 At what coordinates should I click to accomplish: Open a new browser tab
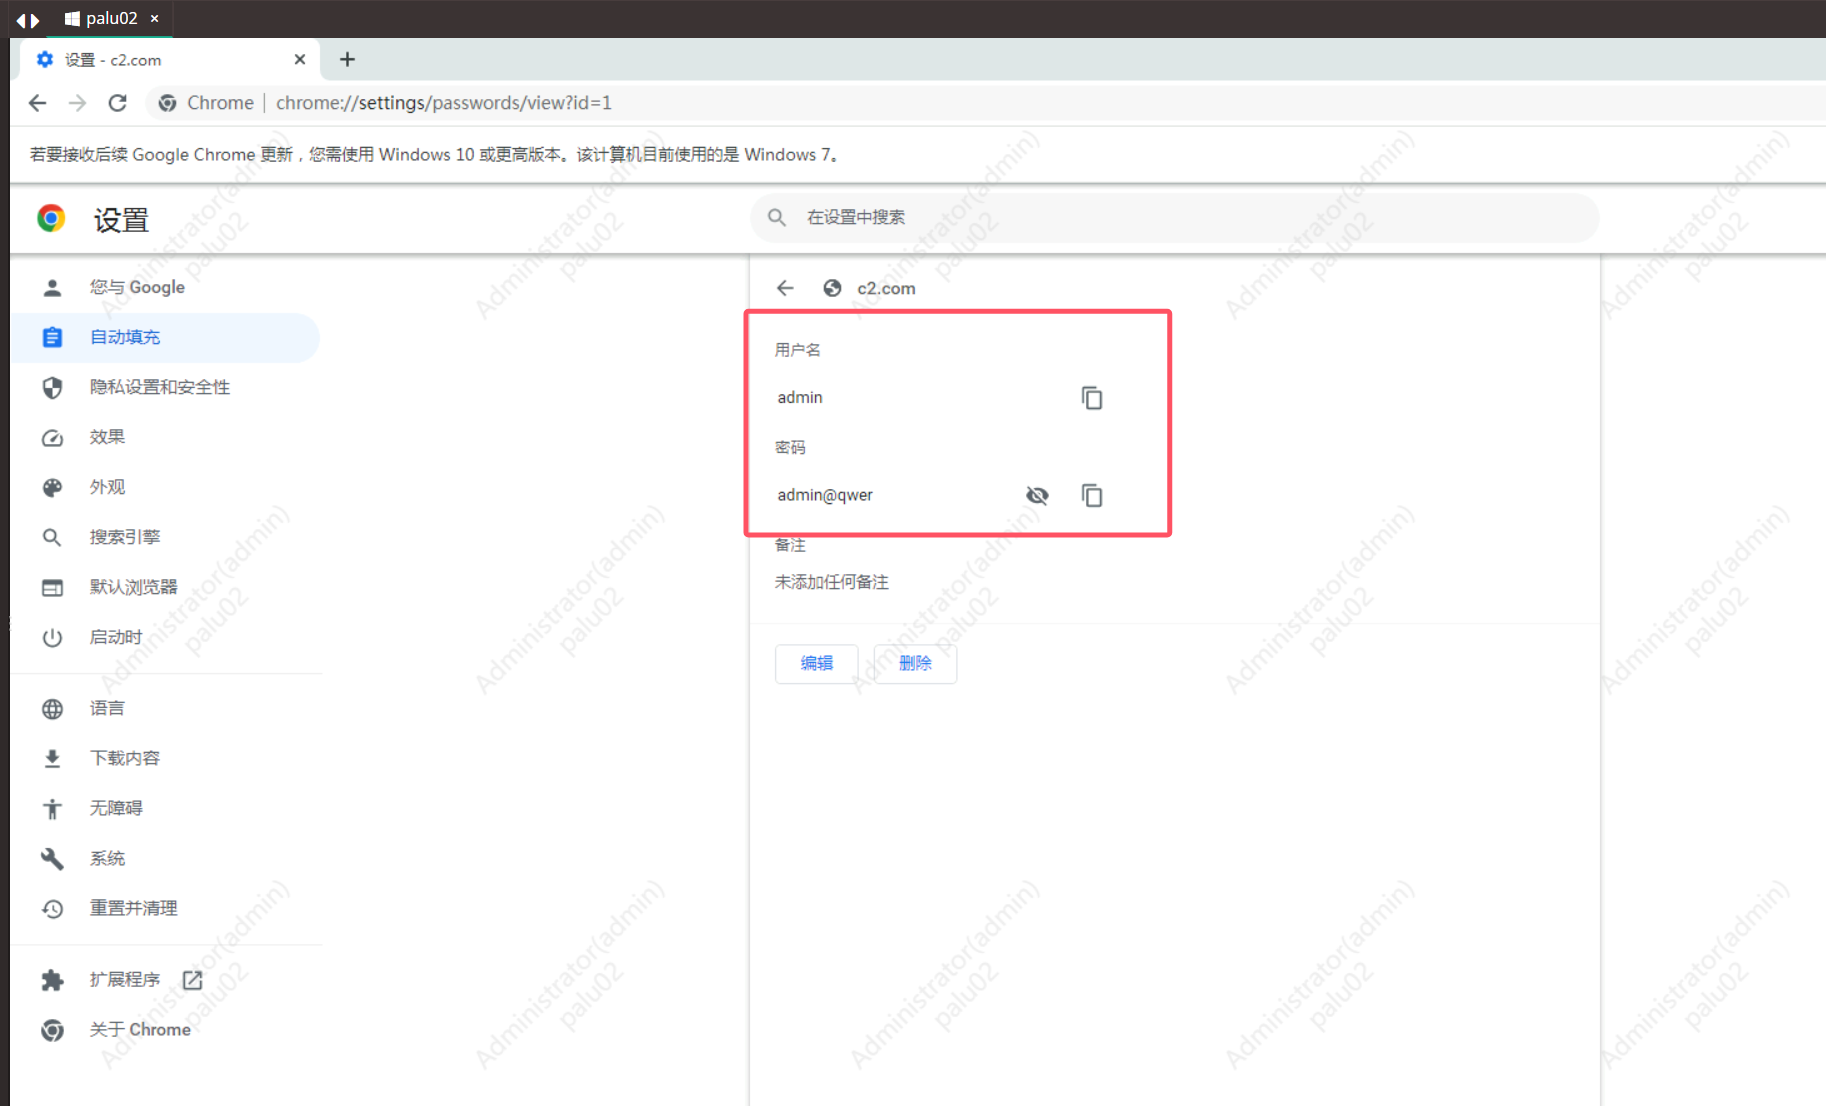[347, 60]
